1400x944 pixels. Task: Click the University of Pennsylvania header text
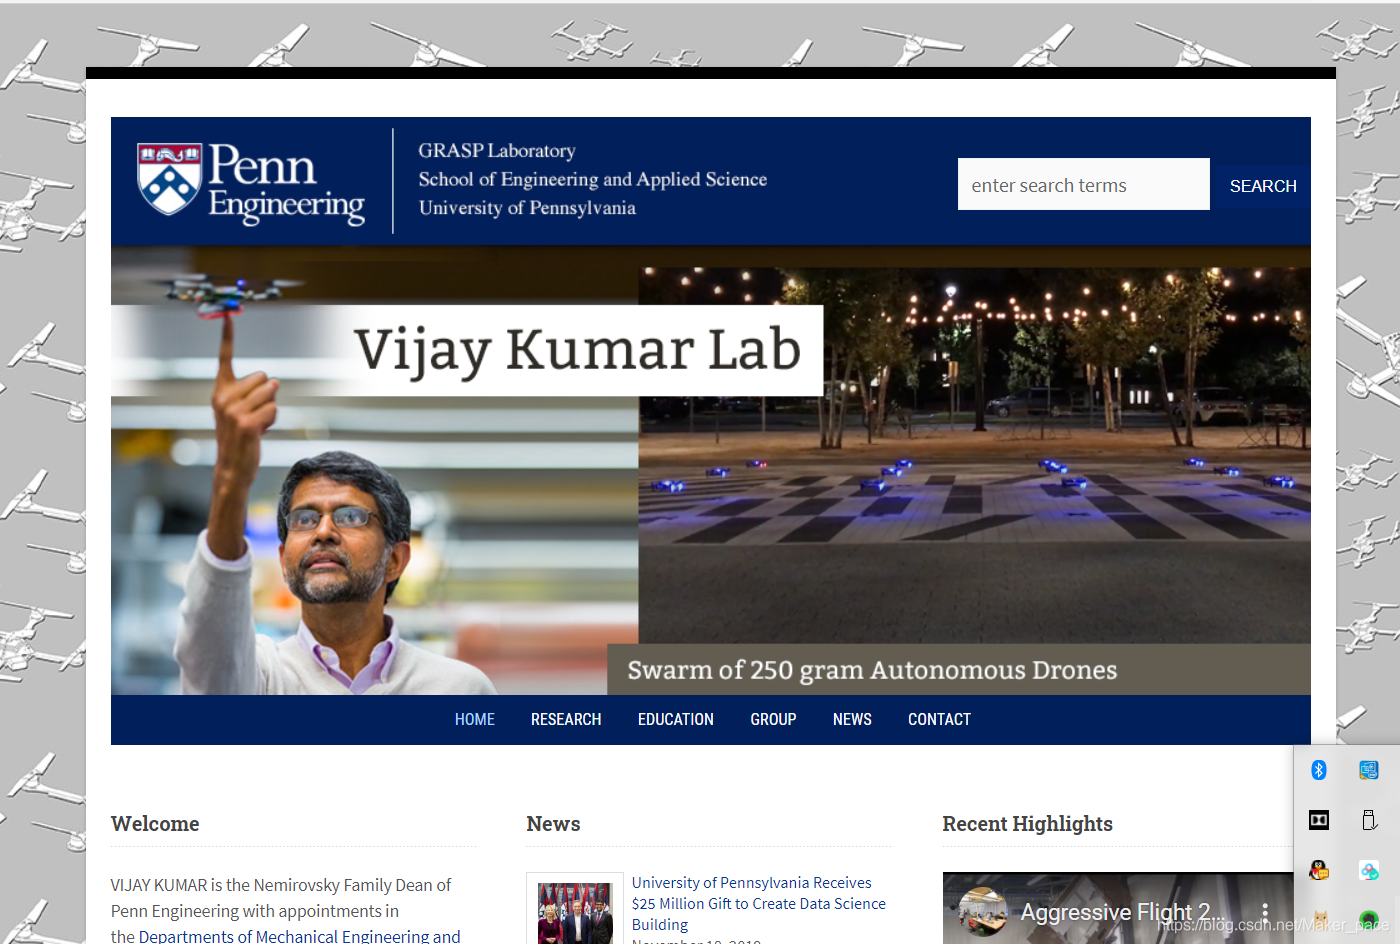[527, 208]
